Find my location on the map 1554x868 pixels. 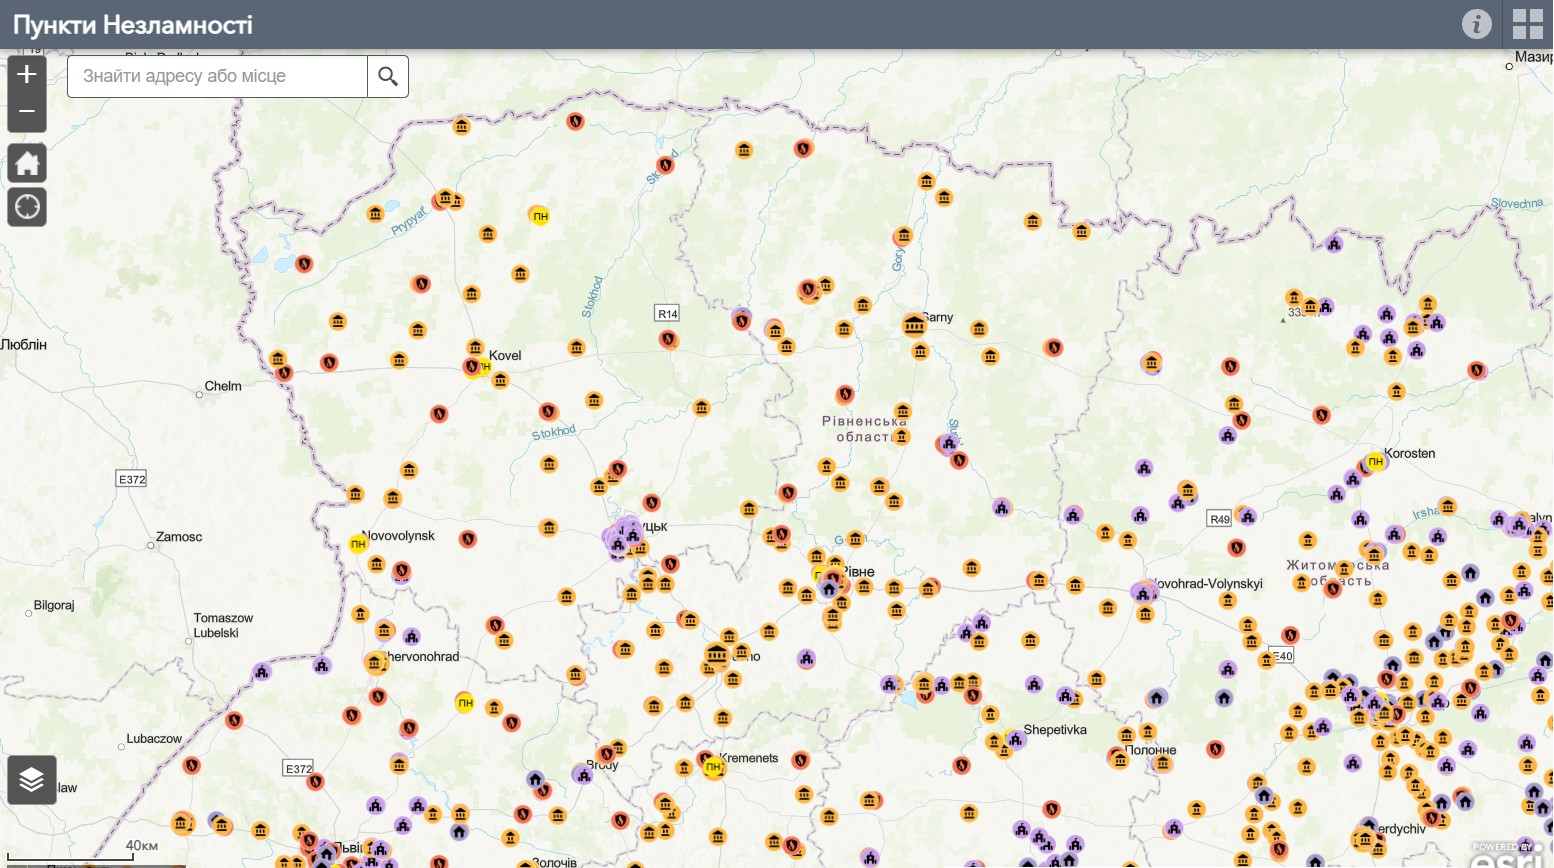27,207
